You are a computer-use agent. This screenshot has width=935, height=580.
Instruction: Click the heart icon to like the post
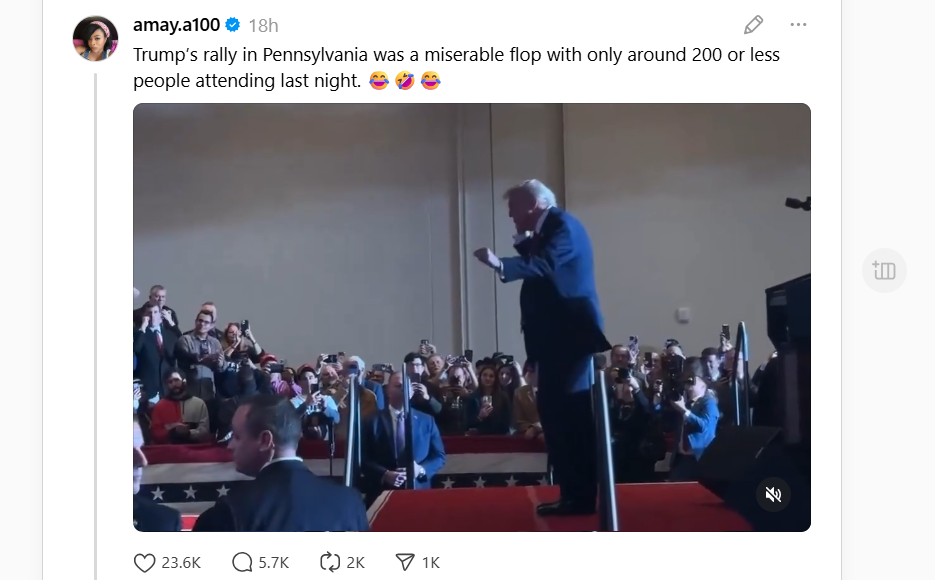coord(145,562)
